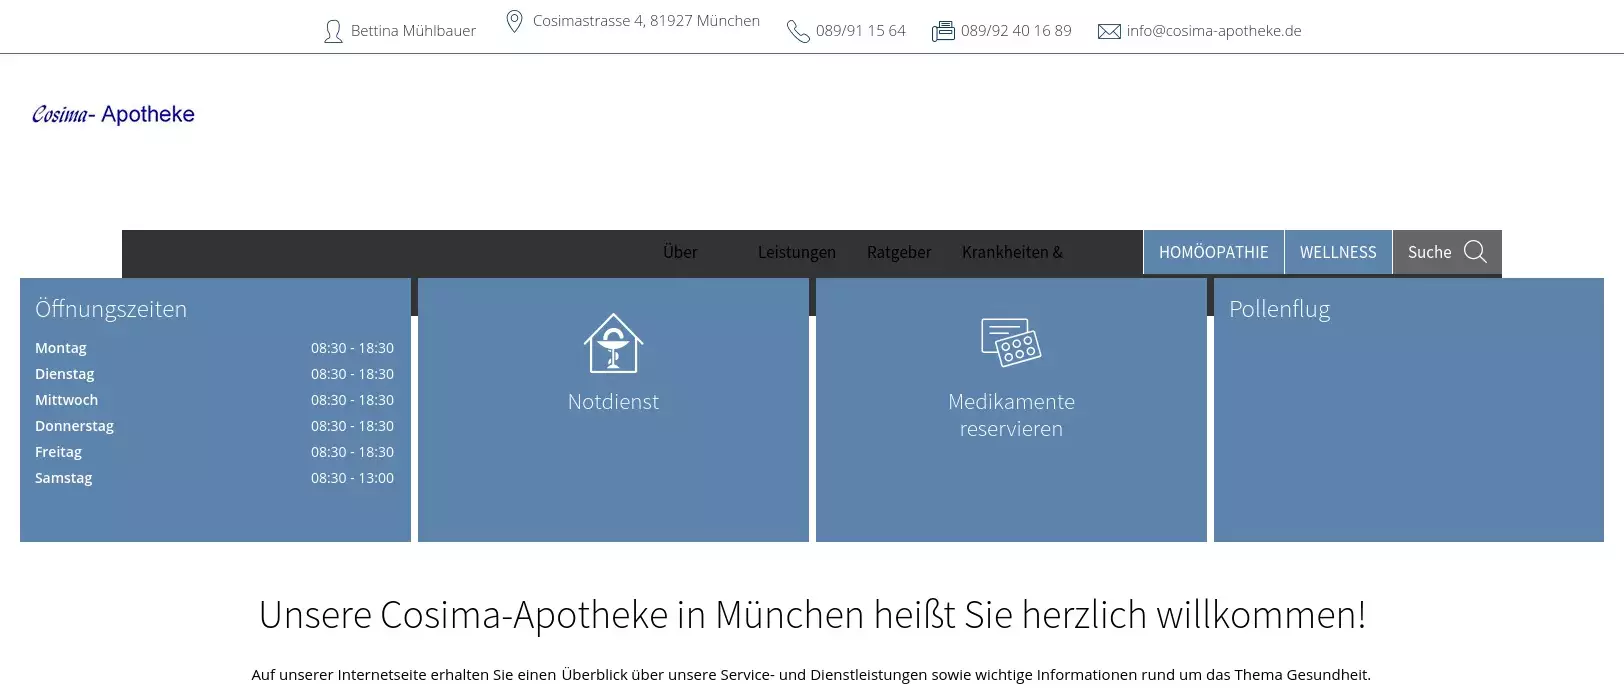
Task: Click the telephone handset icon
Action: pos(797,32)
